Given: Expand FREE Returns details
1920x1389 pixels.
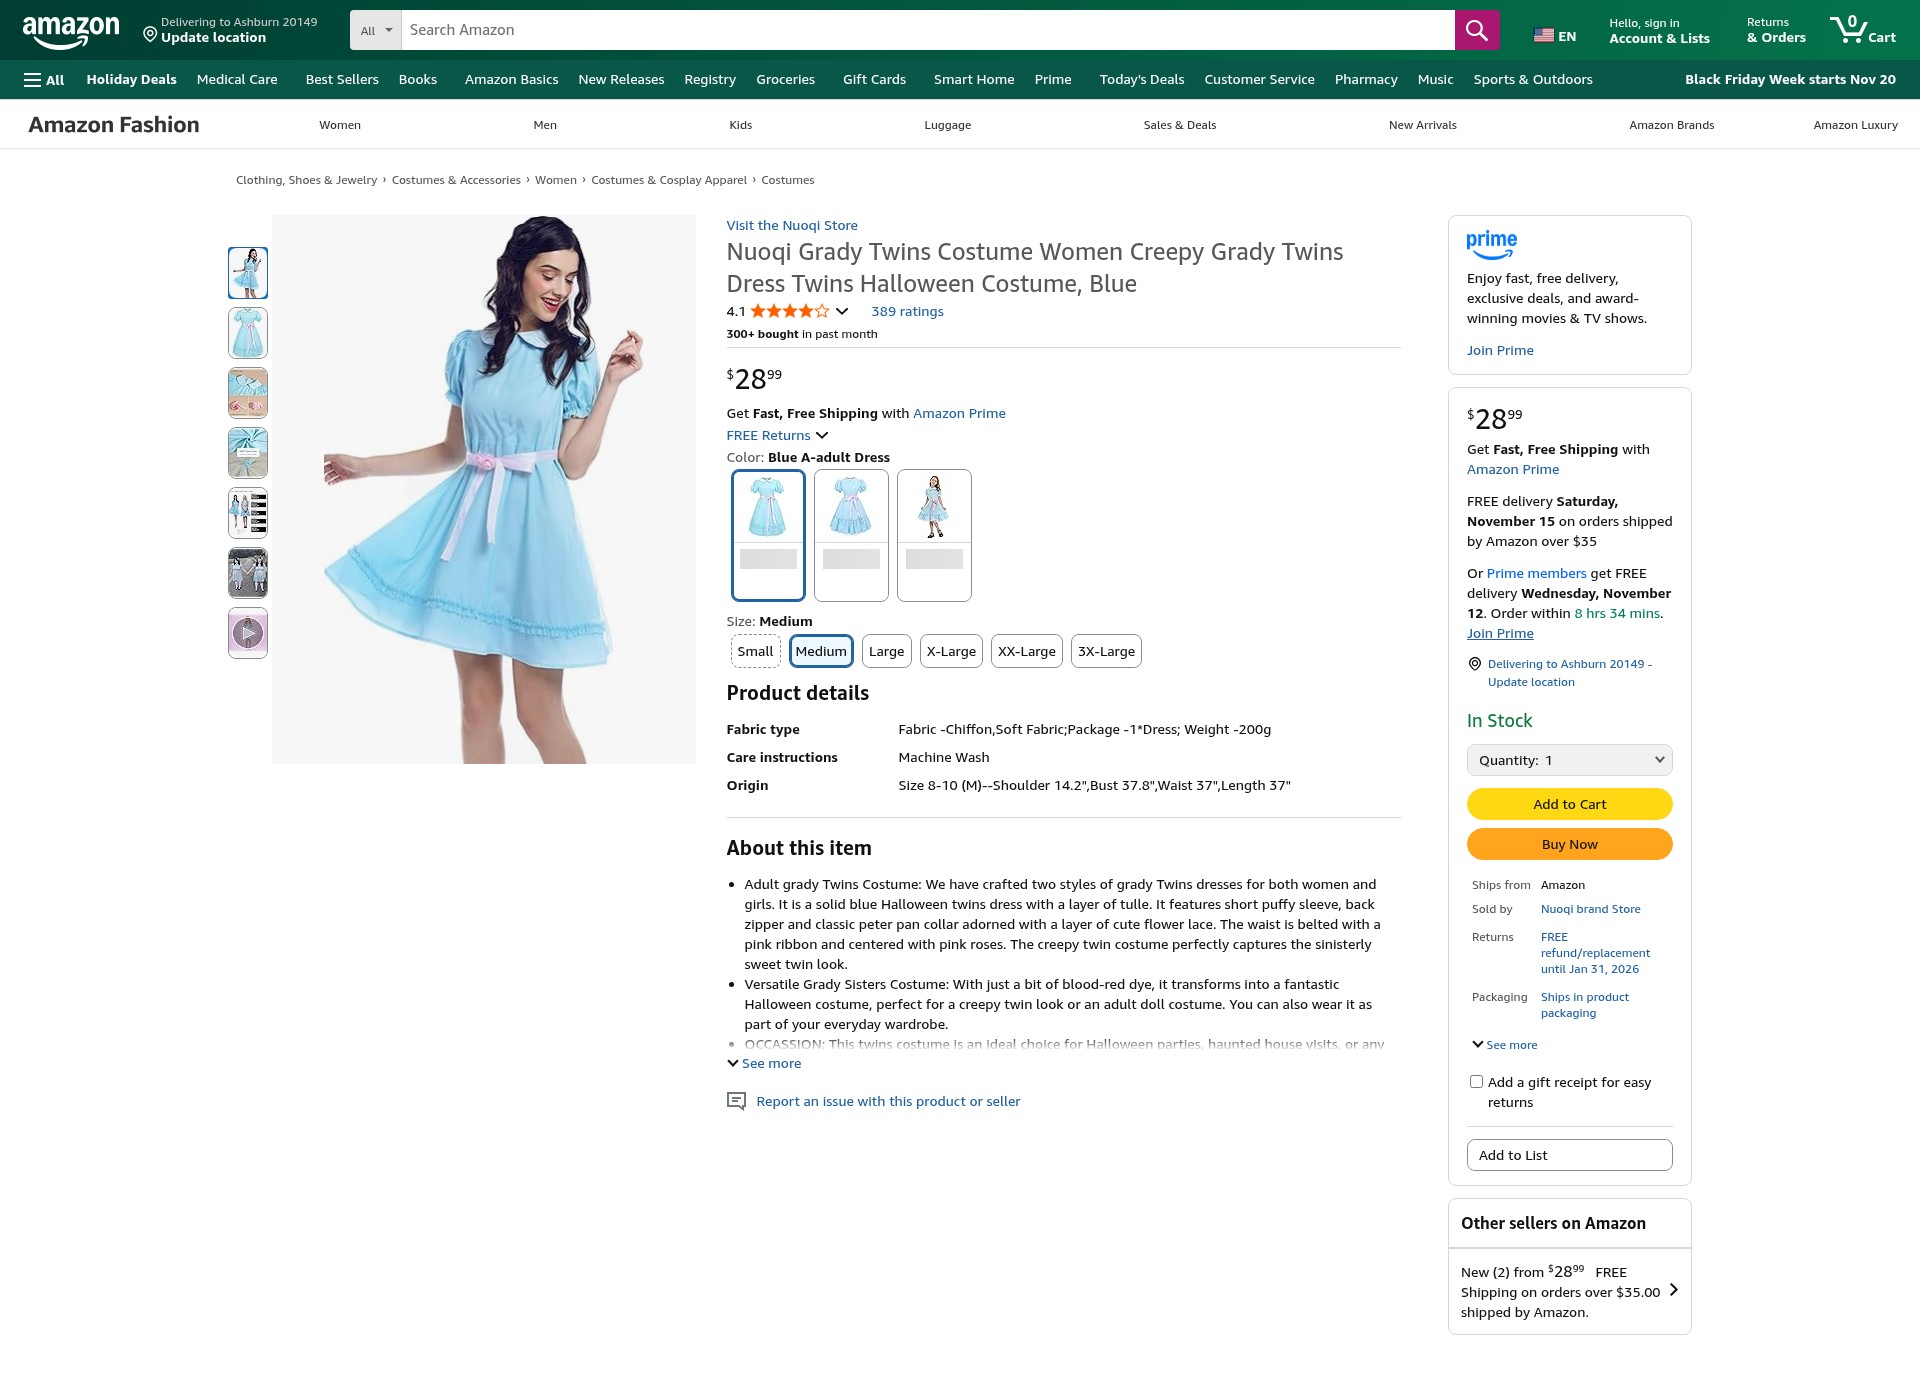Looking at the screenshot, I should [x=777, y=436].
